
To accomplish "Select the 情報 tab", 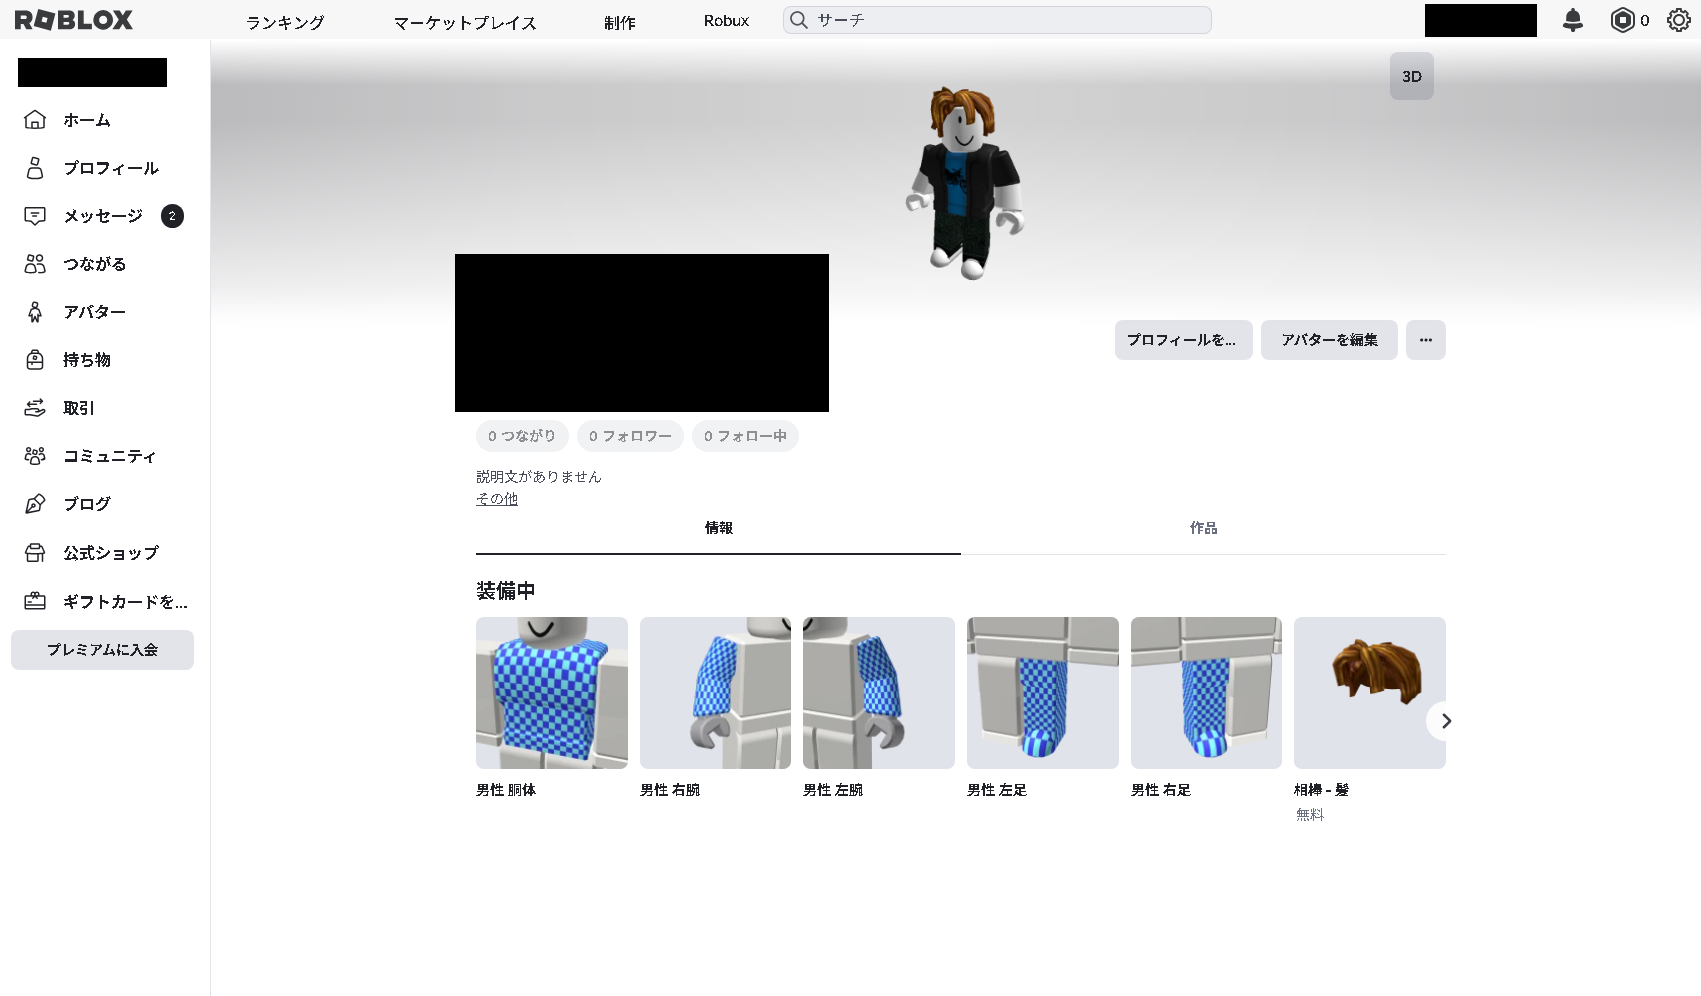I will point(718,528).
